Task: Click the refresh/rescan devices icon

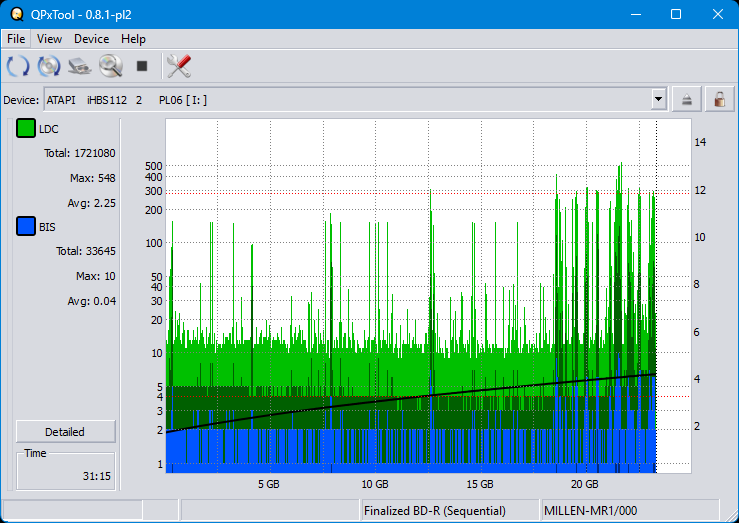Action: 18,65
